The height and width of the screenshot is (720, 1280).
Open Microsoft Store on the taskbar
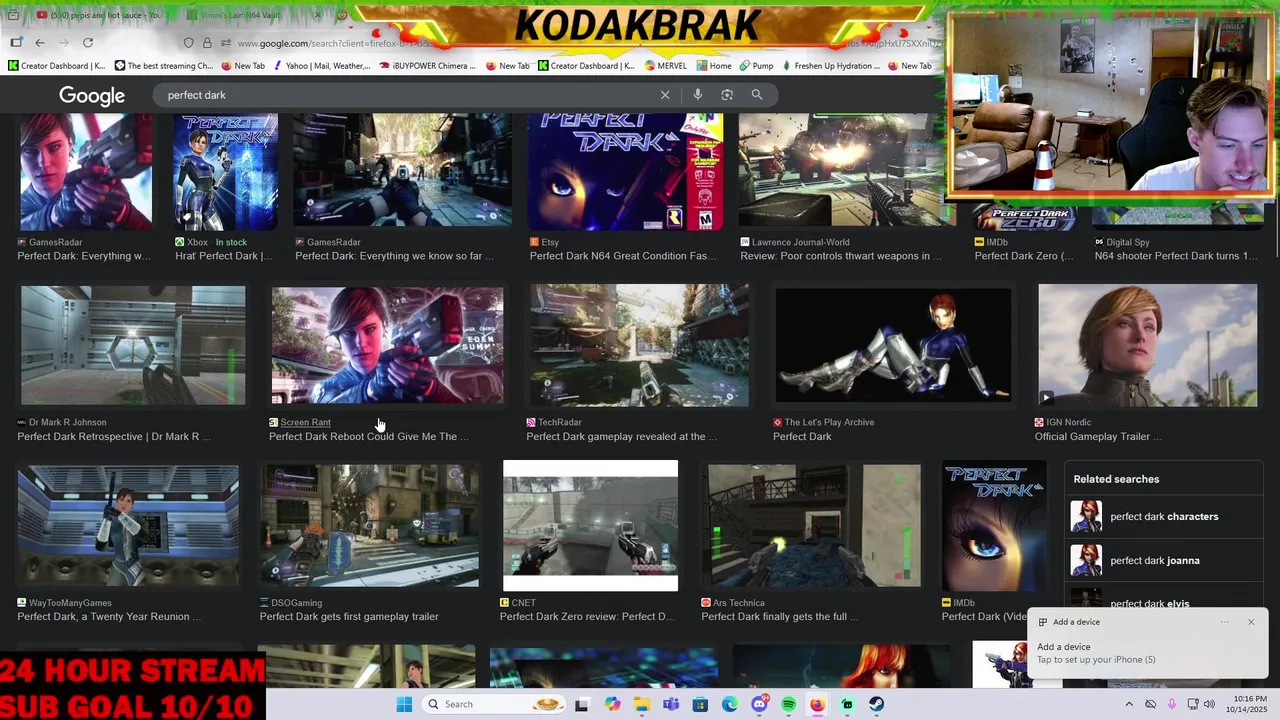click(700, 704)
